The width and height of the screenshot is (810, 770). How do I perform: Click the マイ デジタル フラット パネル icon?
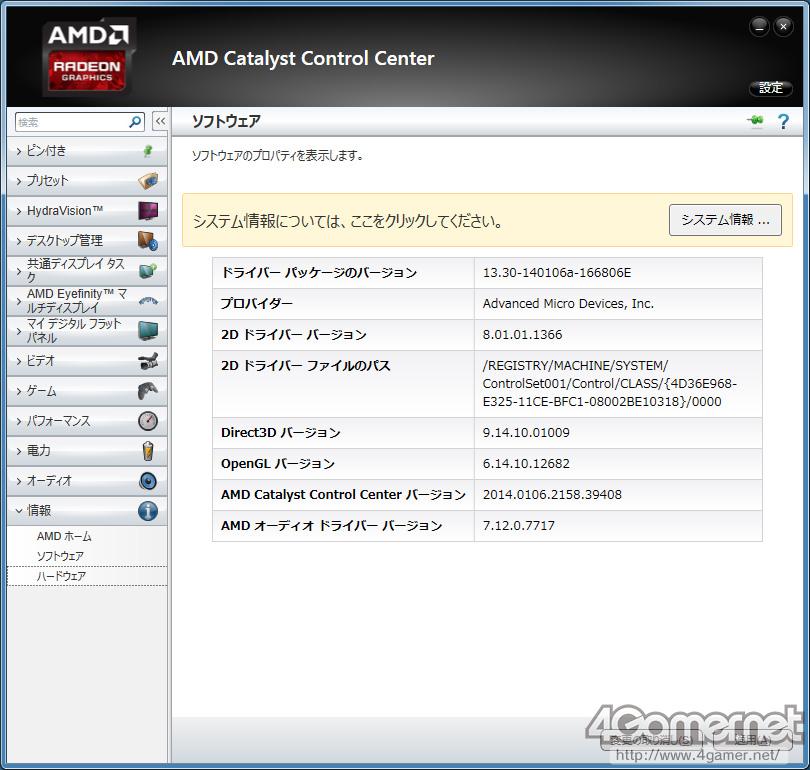tap(148, 331)
